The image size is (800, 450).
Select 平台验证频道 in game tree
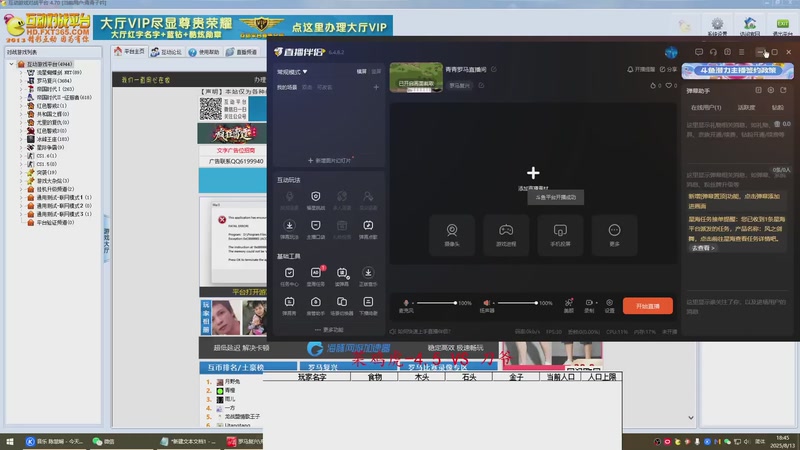click(x=55, y=222)
